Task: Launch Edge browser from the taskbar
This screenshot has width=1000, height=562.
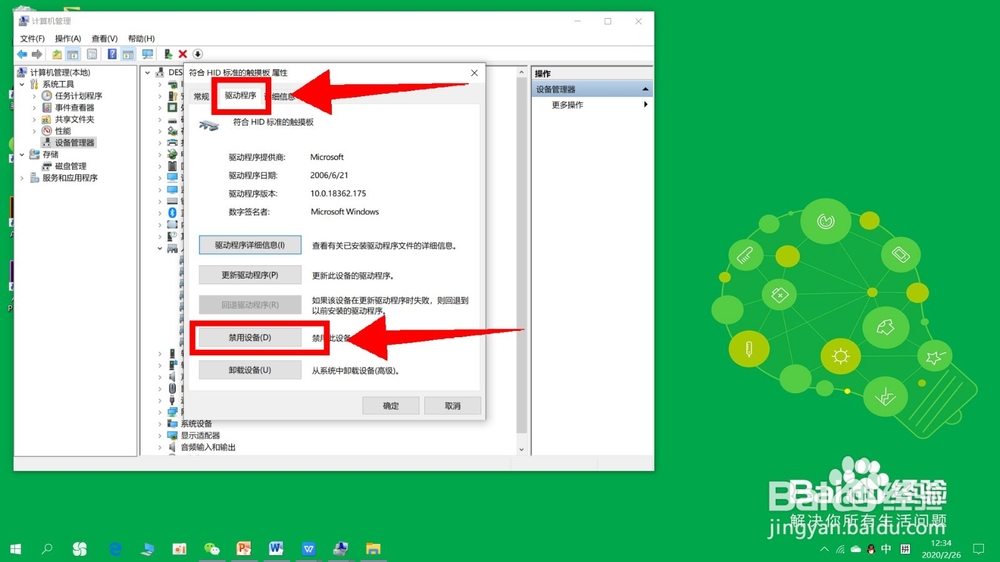Action: tap(115, 549)
